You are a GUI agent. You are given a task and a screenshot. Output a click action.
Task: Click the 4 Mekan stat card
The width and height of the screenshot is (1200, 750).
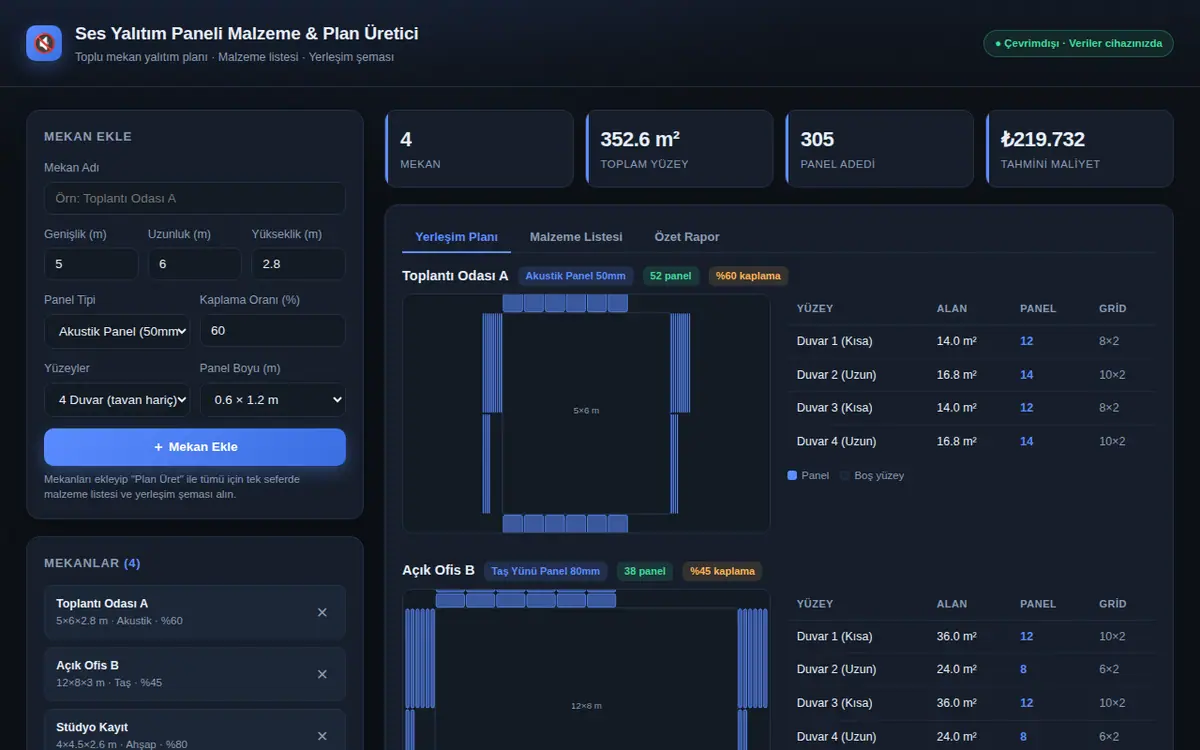point(479,148)
